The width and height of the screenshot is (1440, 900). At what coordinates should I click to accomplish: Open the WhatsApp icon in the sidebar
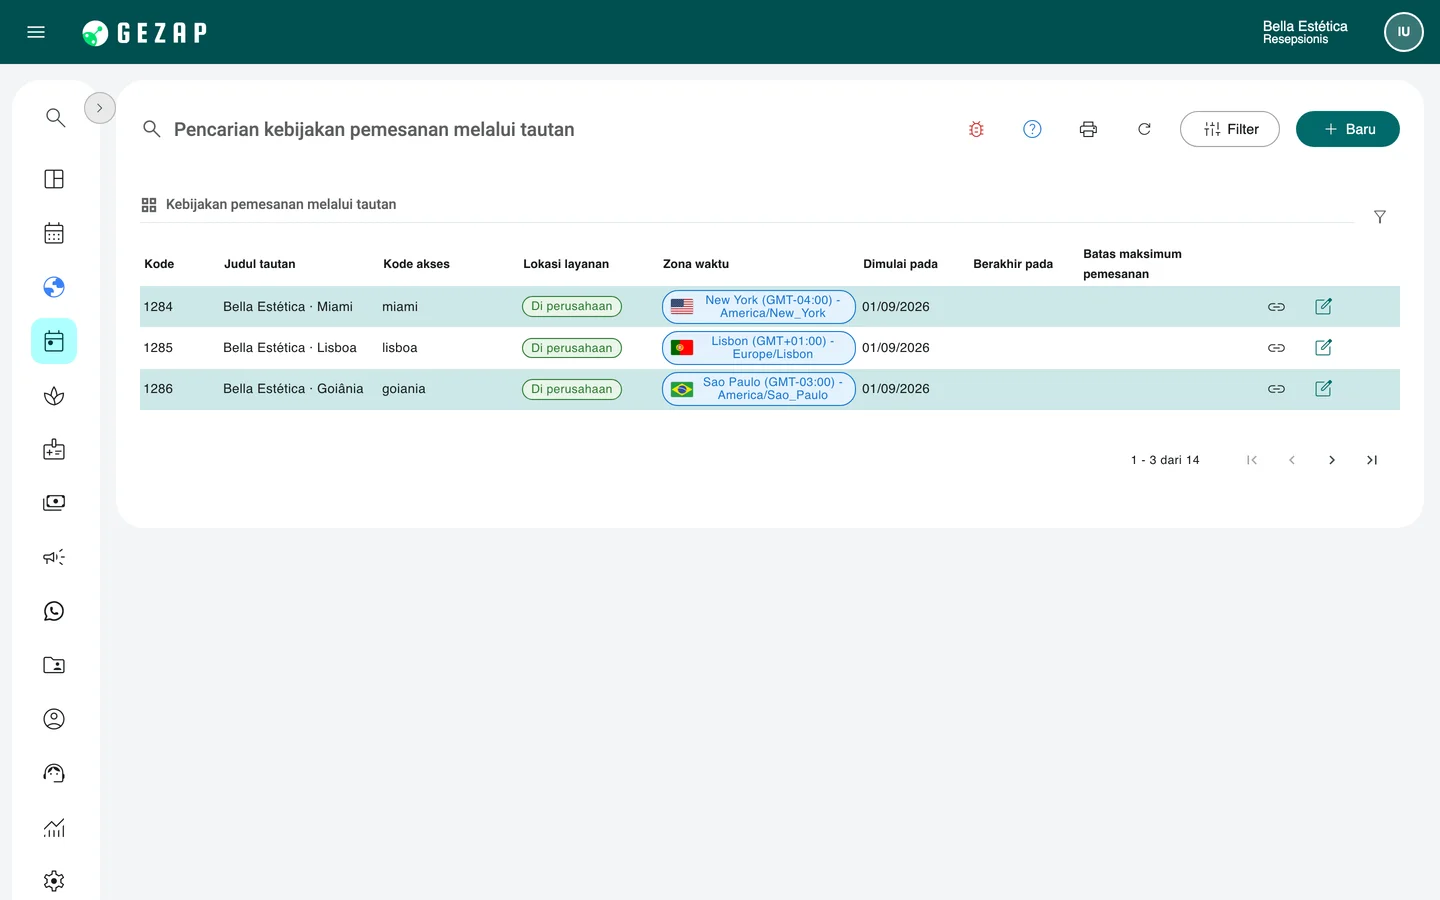coord(54,611)
